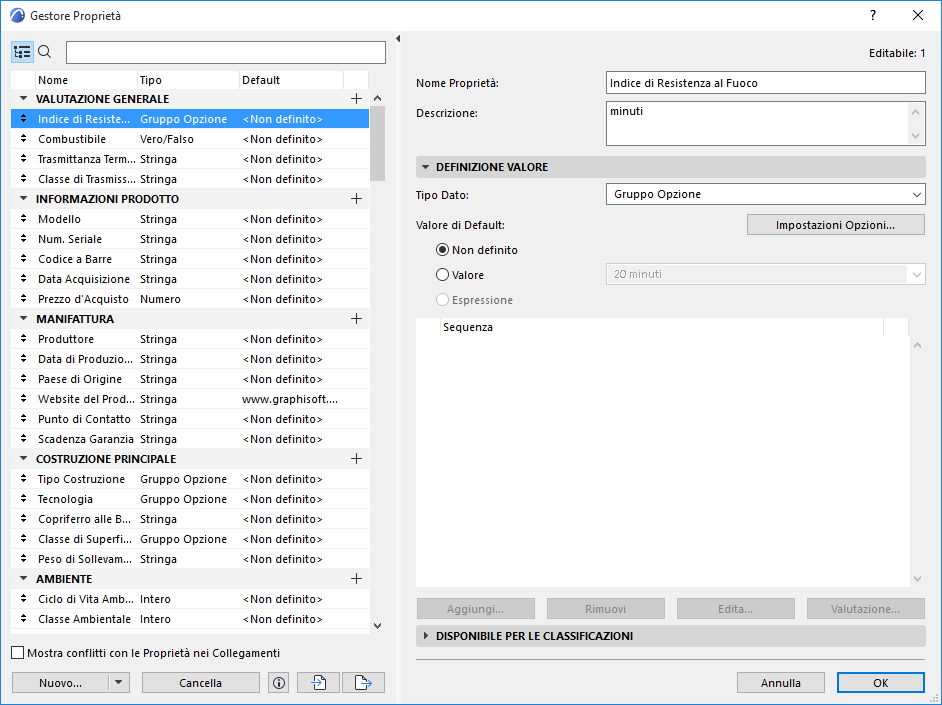Collapse the VALUTAZIONE GENERALE group

point(23,98)
